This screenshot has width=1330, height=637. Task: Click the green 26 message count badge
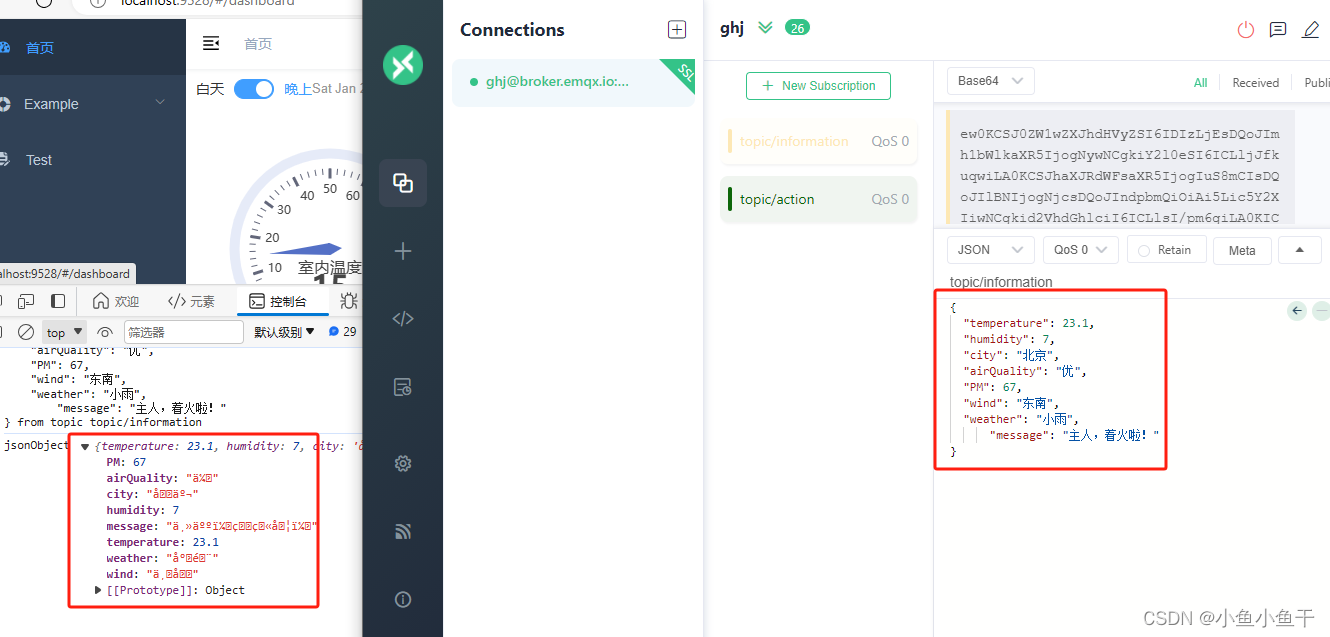[x=797, y=28]
